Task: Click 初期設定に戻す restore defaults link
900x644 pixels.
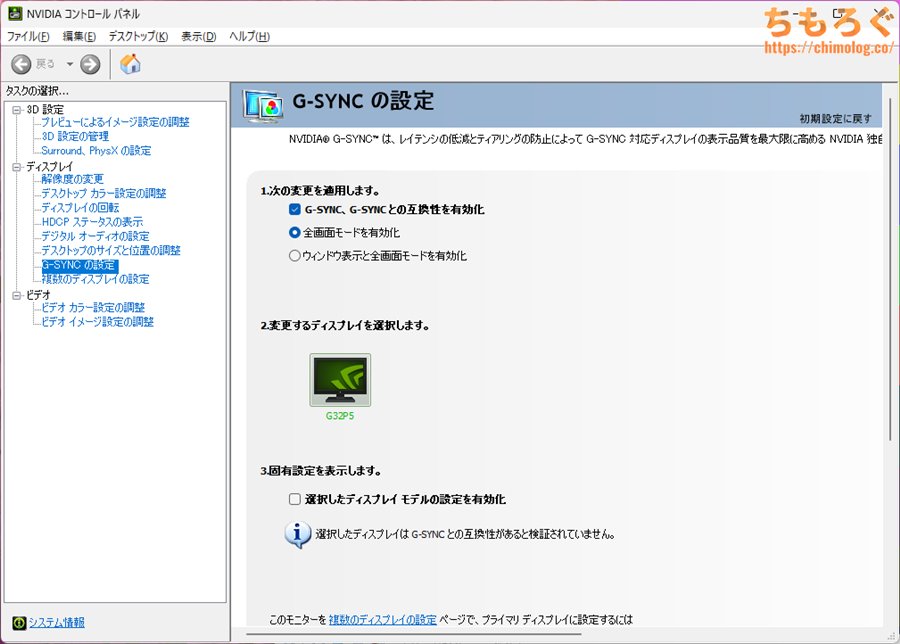Action: tap(836, 118)
